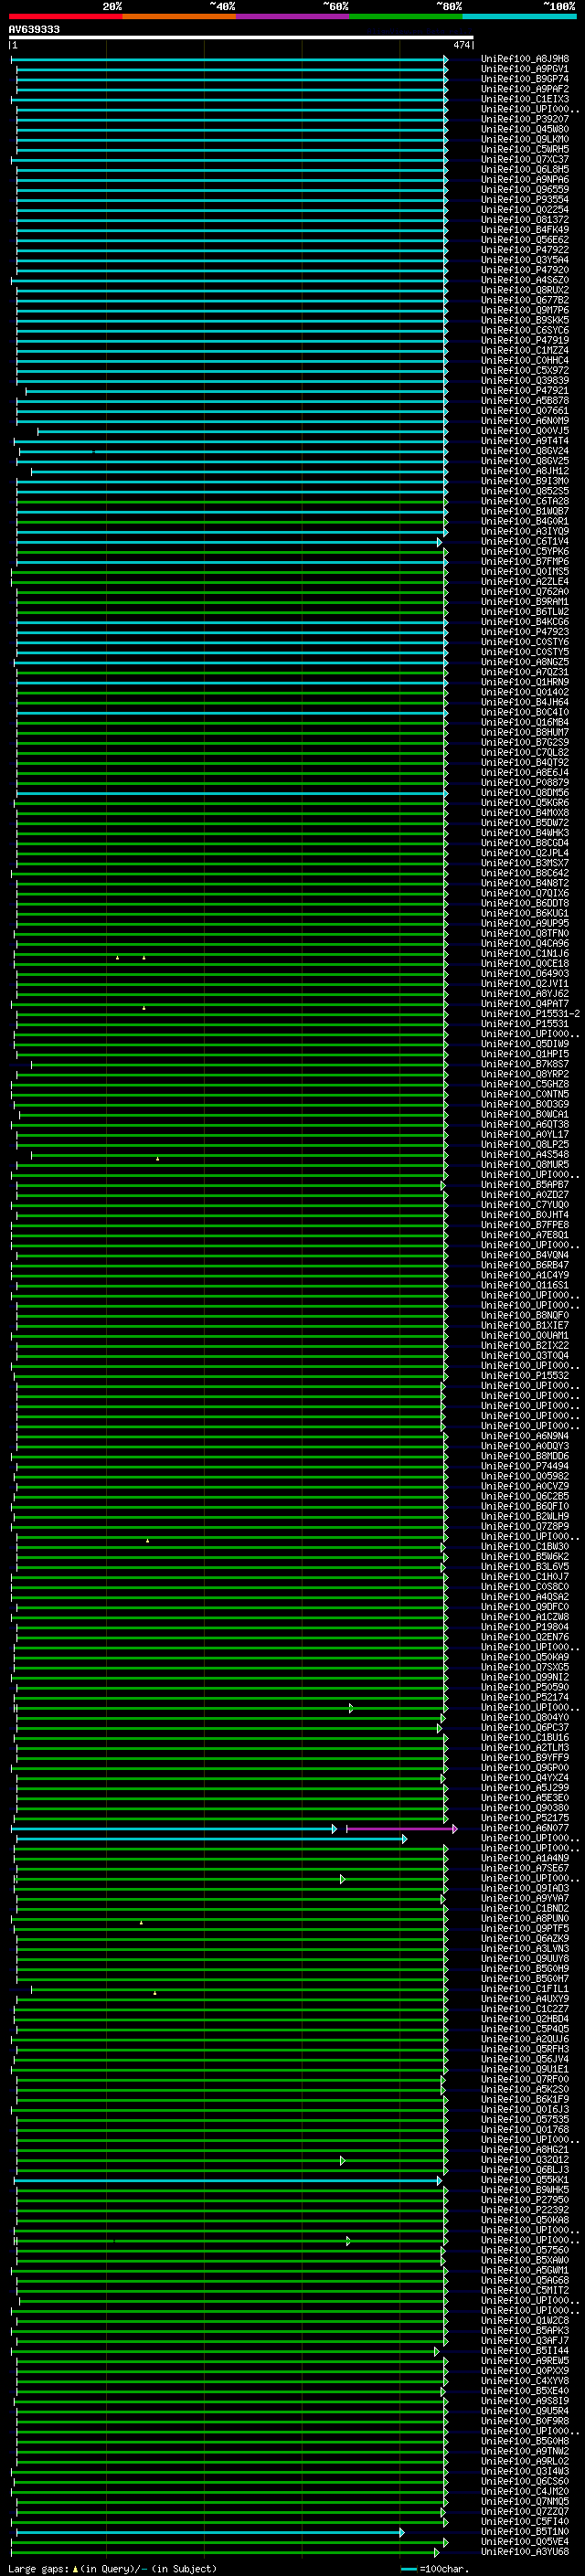Select hit UniRef100_B0C4I0
Viewport: 585px width, 2576px height.
click(x=525, y=712)
